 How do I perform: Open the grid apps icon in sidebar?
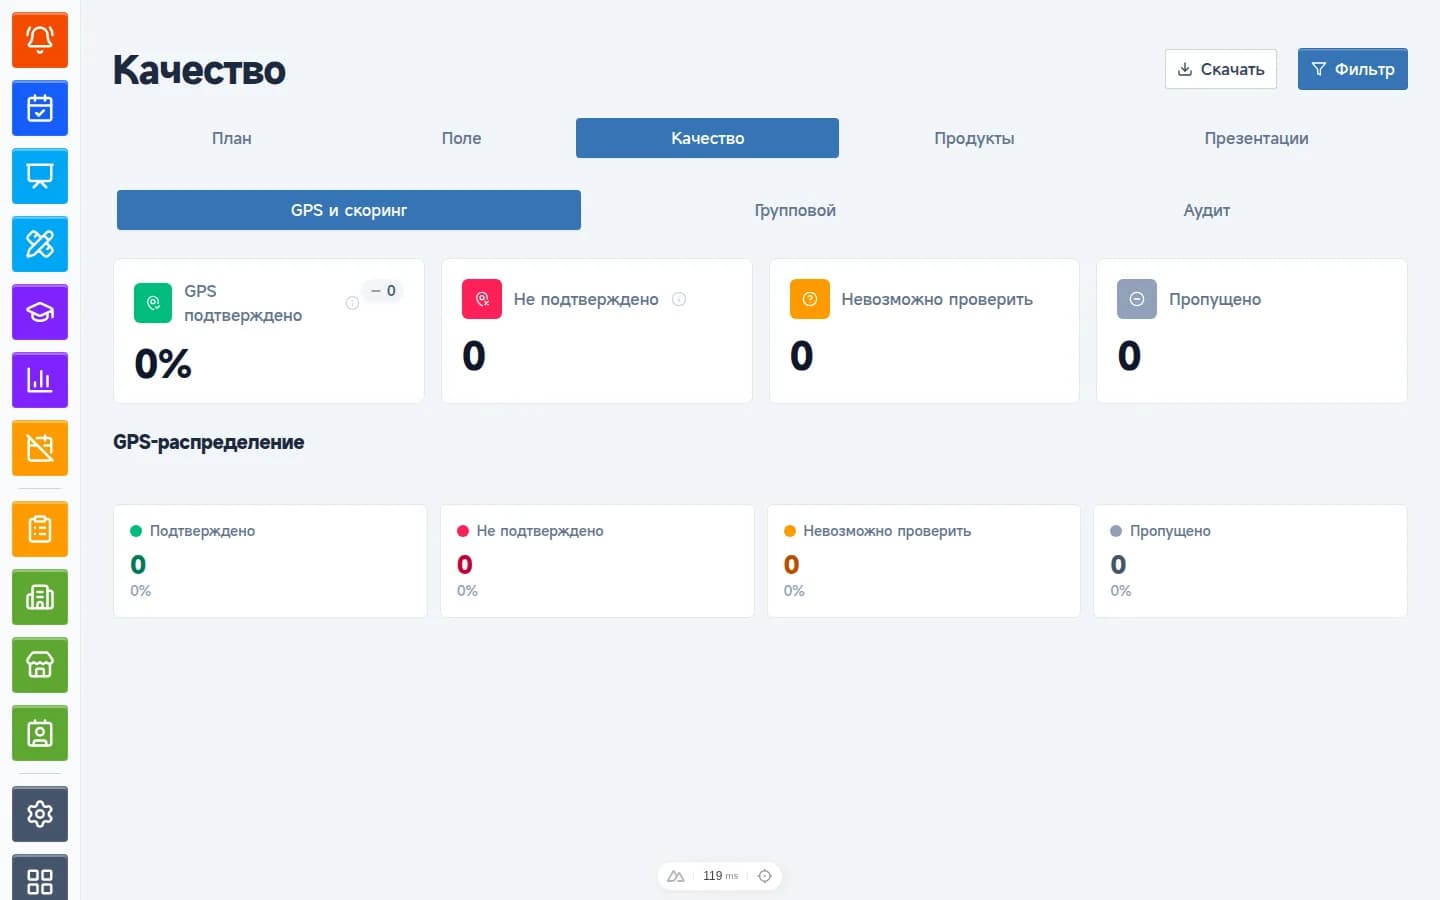[40, 878]
